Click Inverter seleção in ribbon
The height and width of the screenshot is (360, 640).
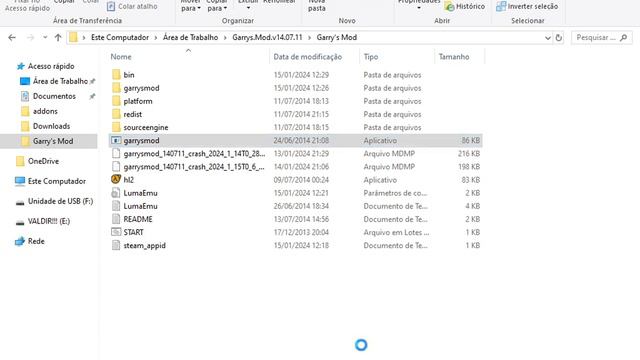[527, 7]
